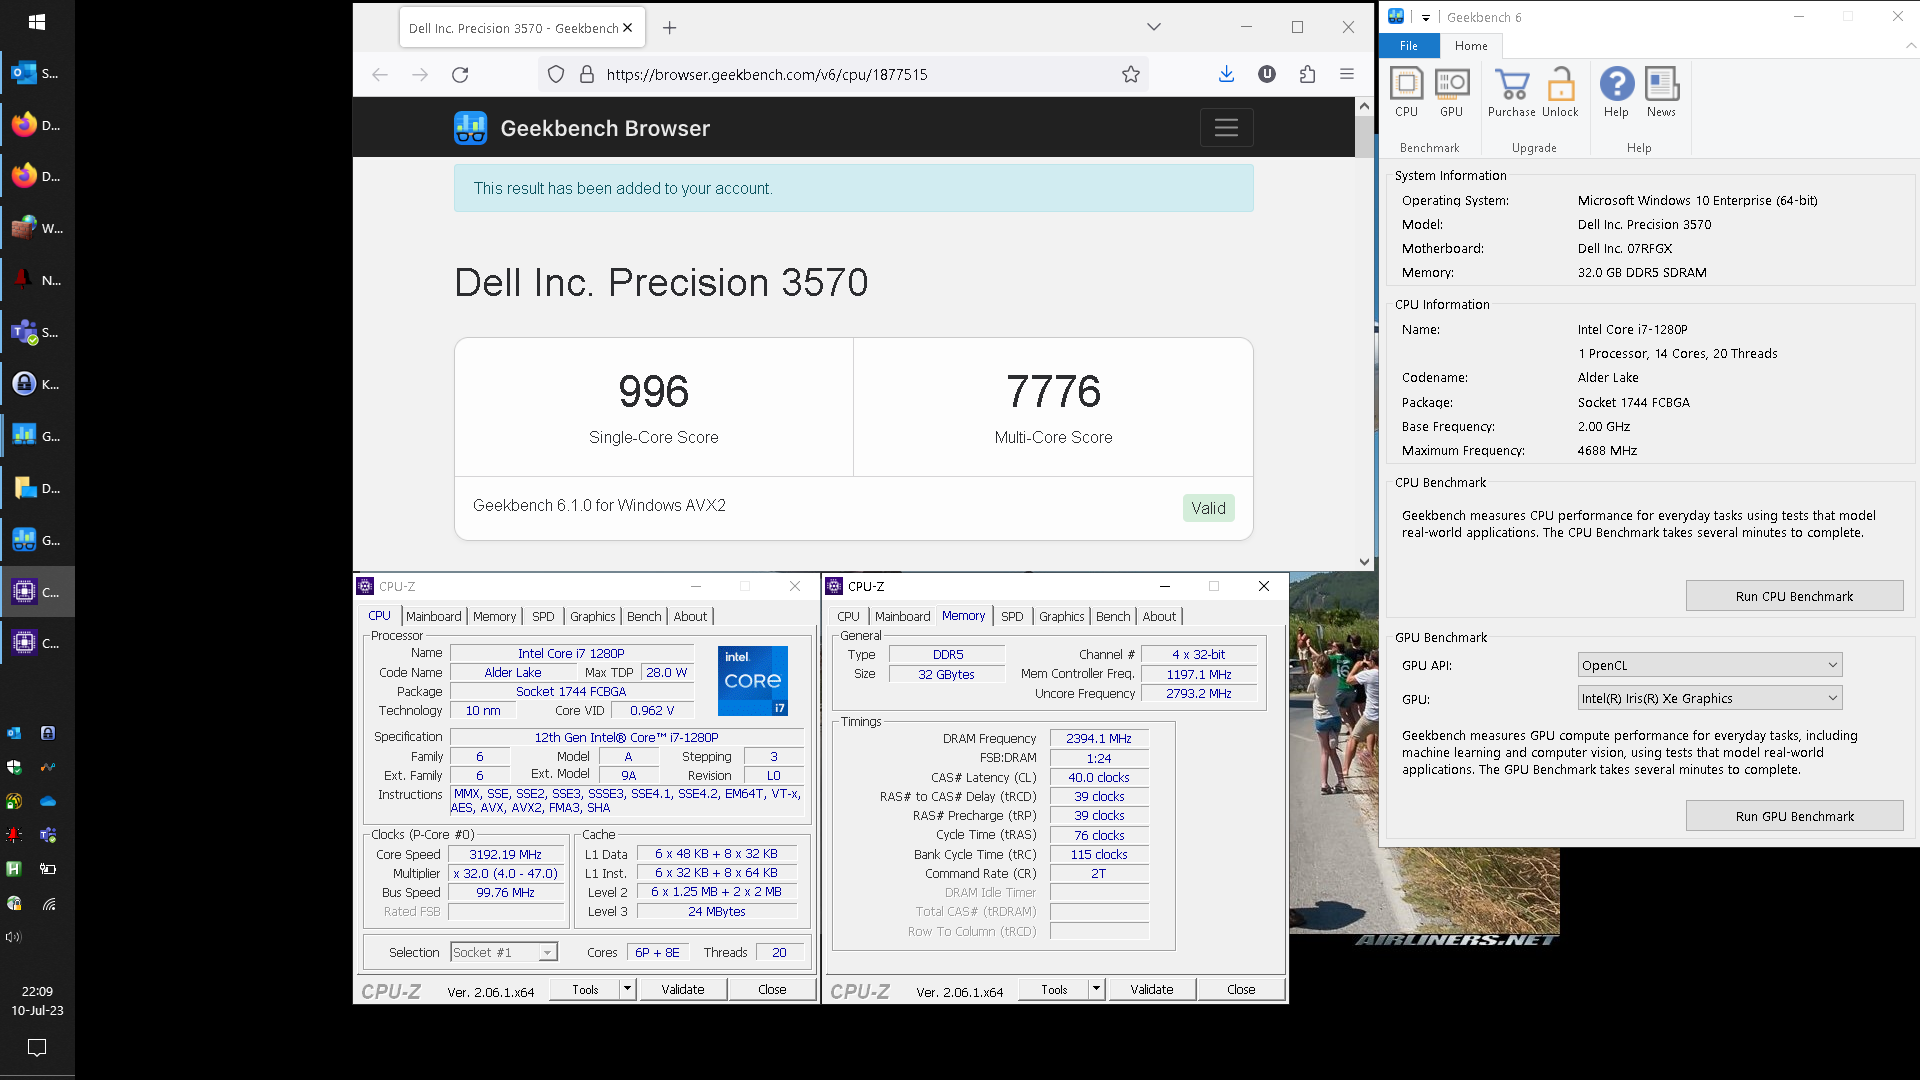
Task: Open the Firefox list all tabs chevron
Action: pos(1153,27)
